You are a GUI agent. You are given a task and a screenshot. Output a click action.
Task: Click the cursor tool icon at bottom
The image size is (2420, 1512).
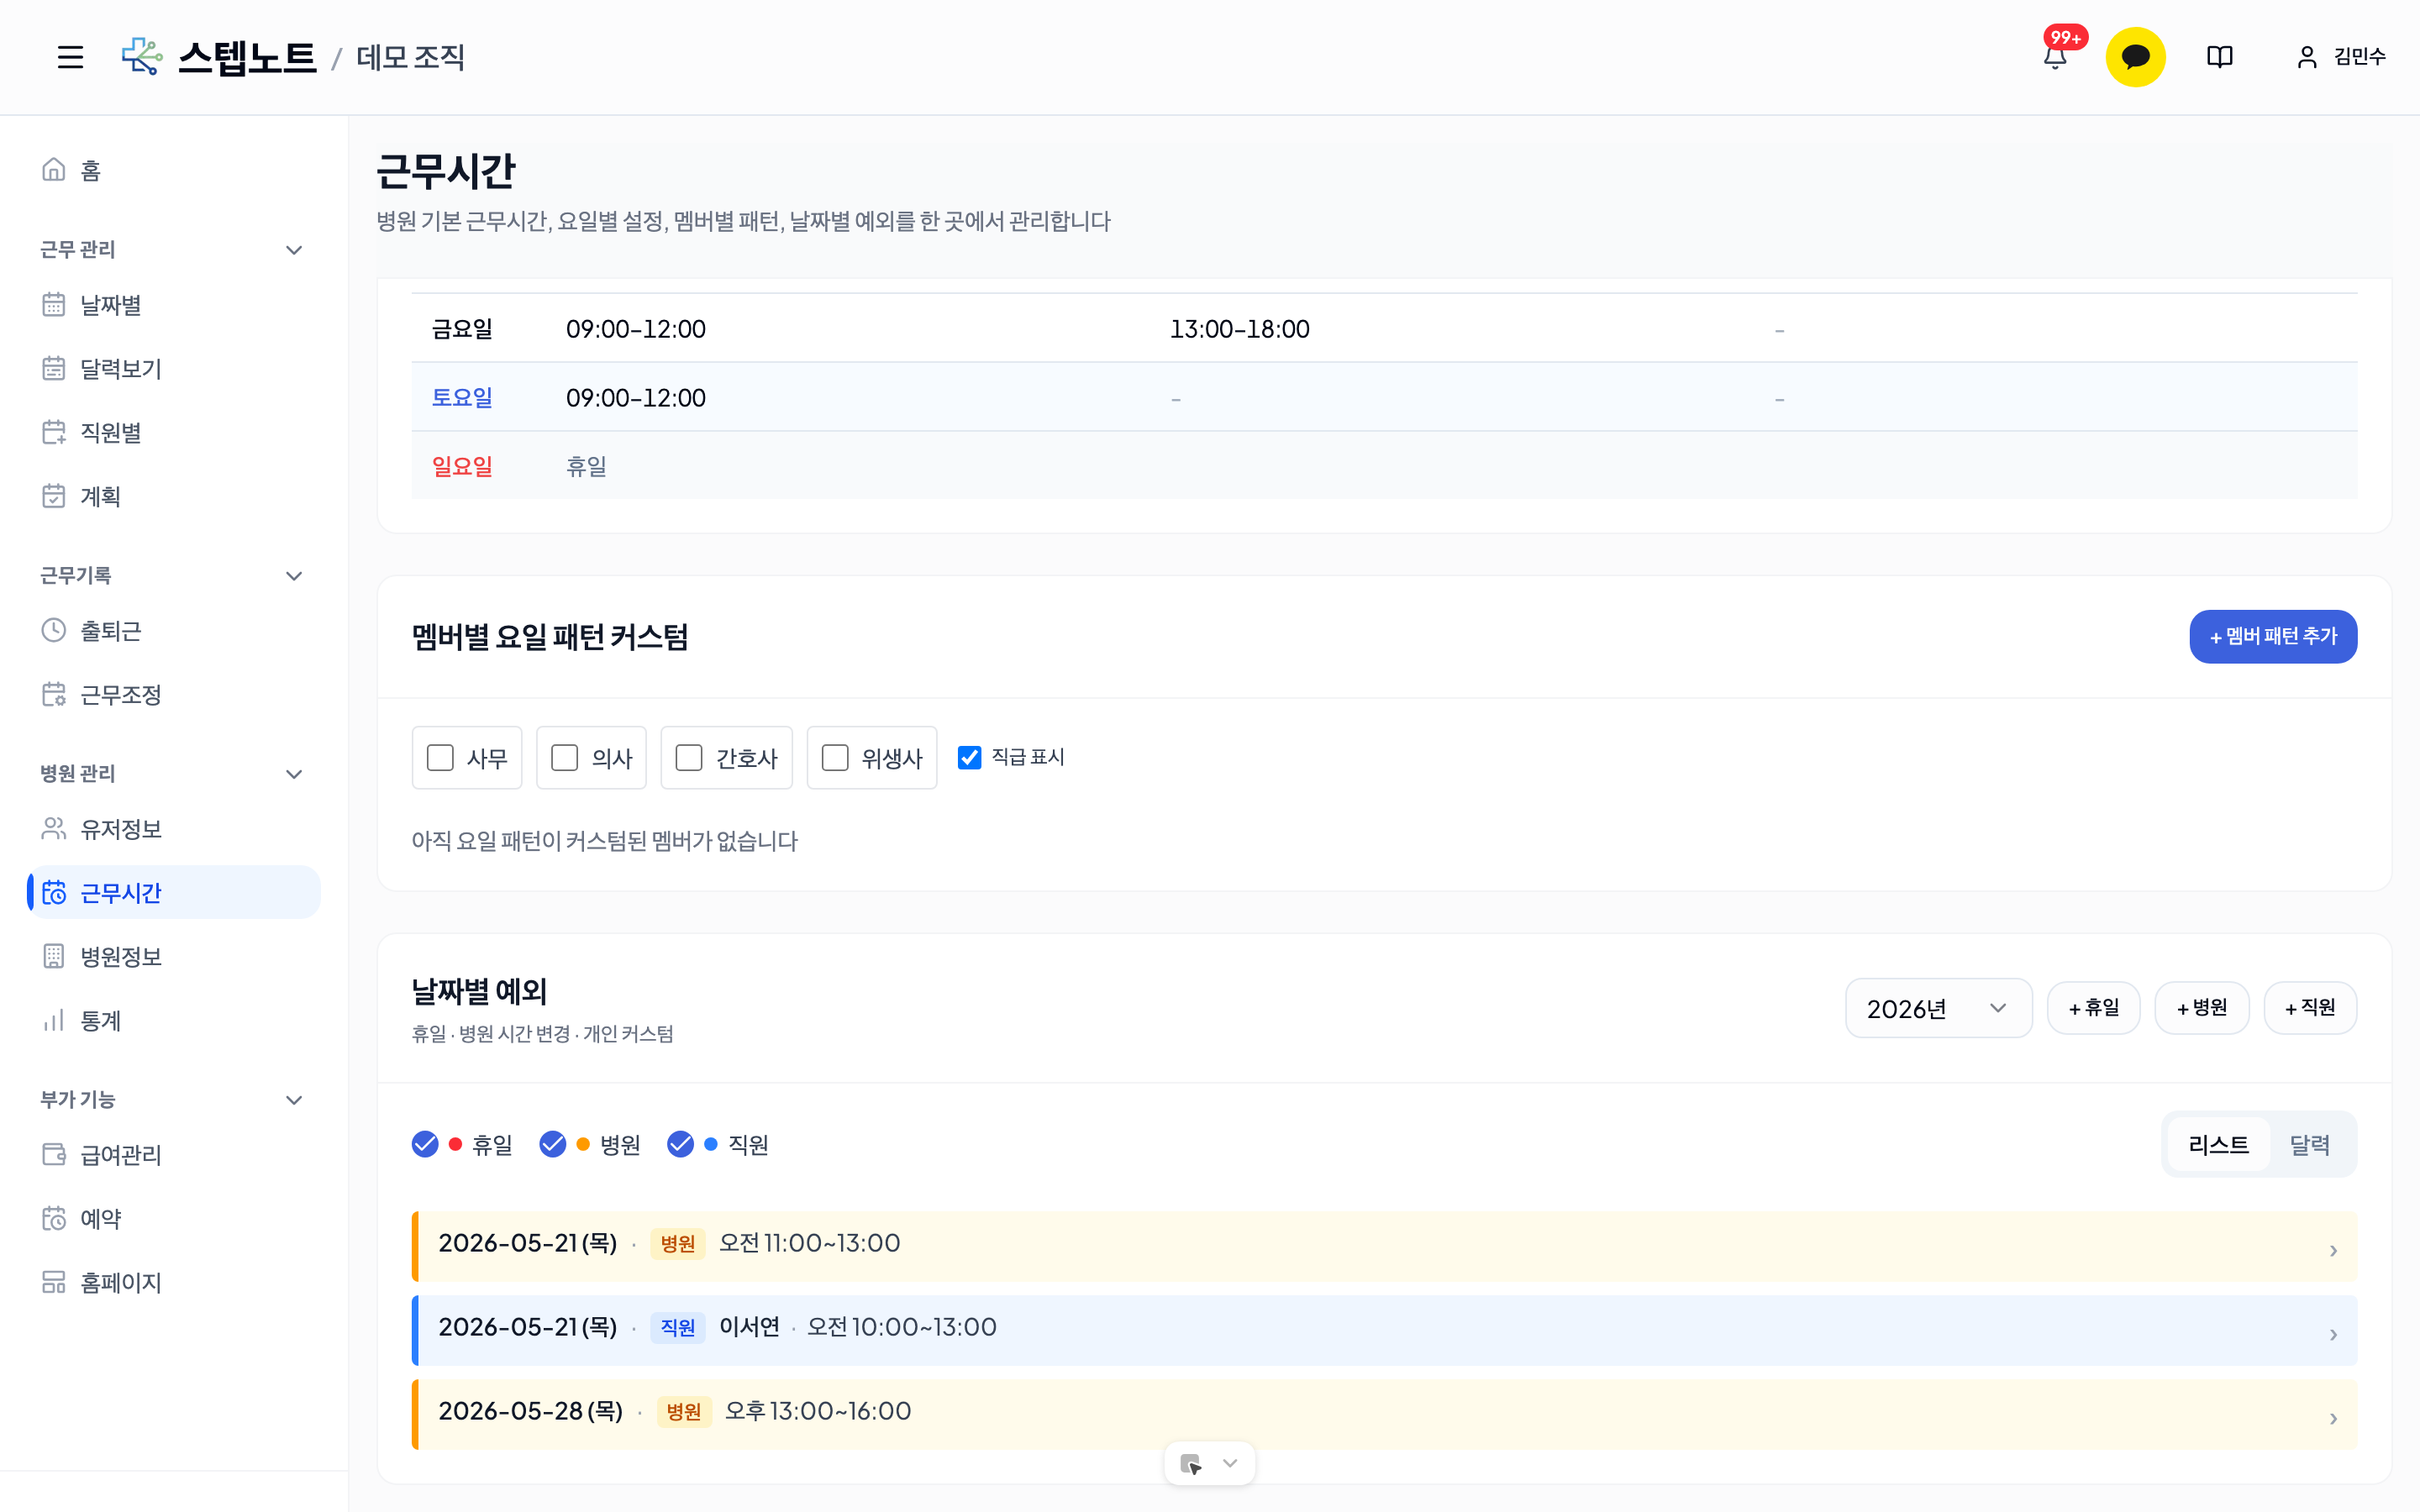click(x=1190, y=1464)
